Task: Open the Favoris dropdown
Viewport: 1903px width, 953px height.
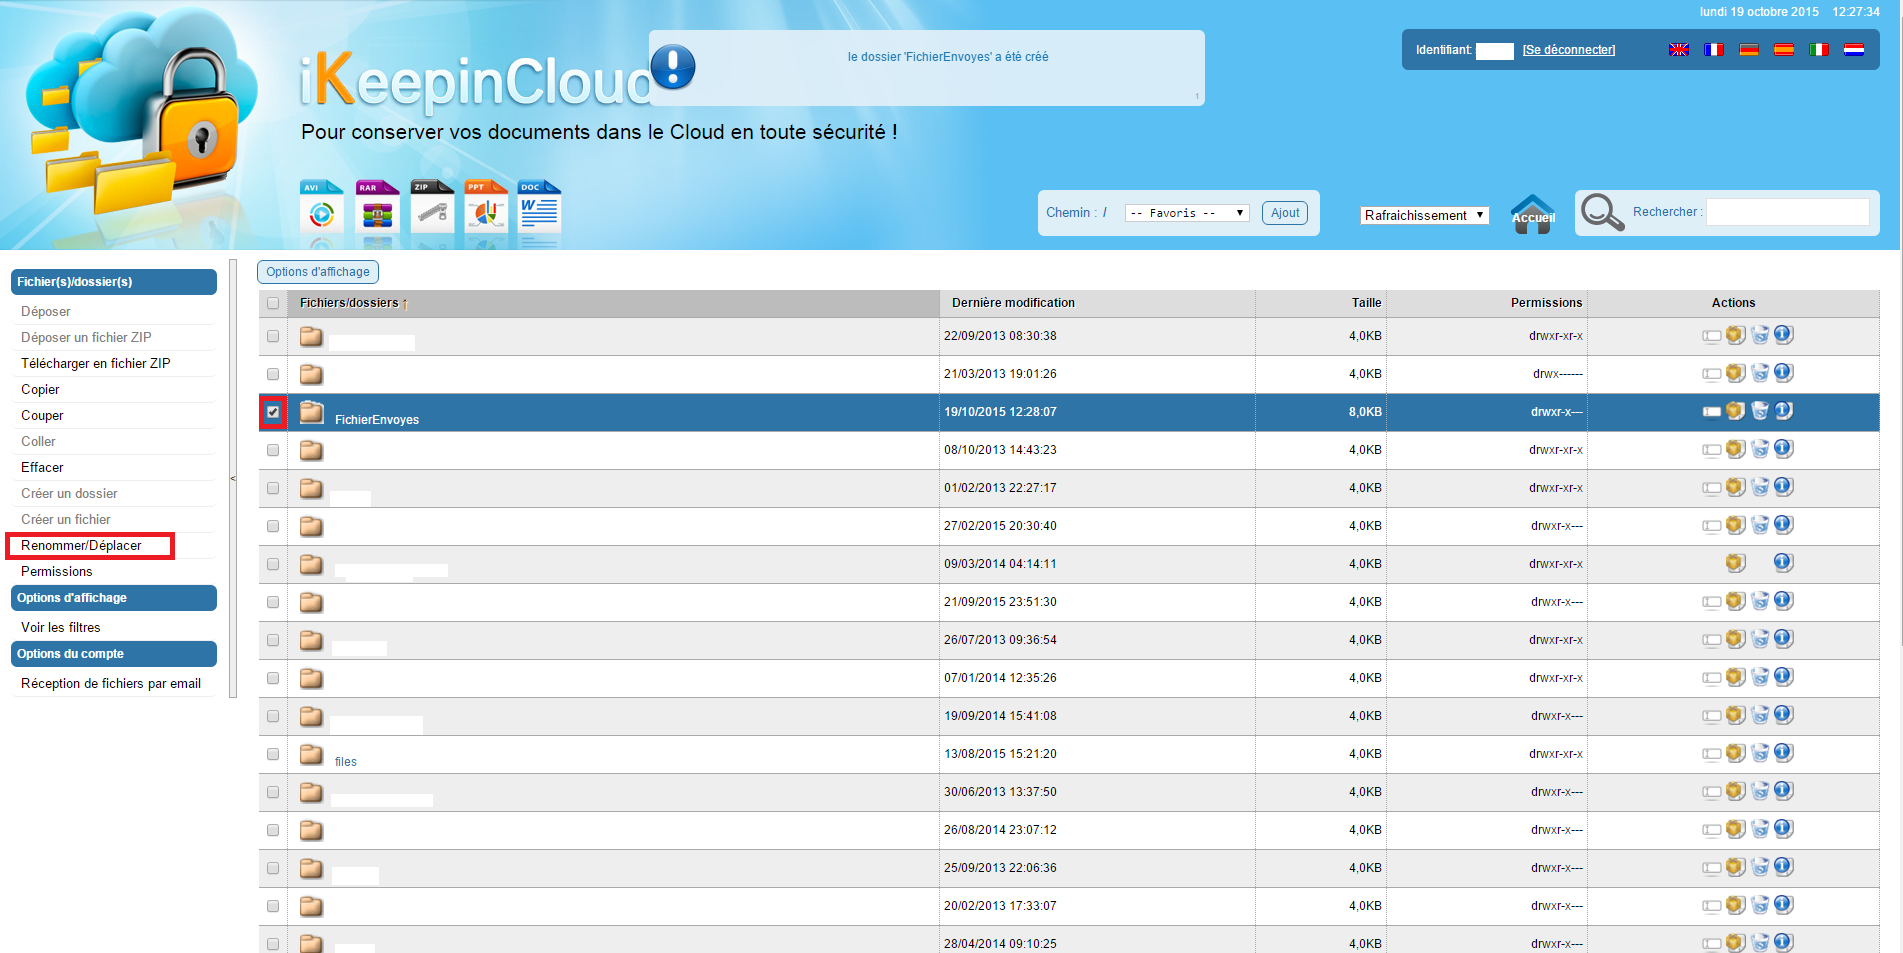Action: click(x=1186, y=212)
